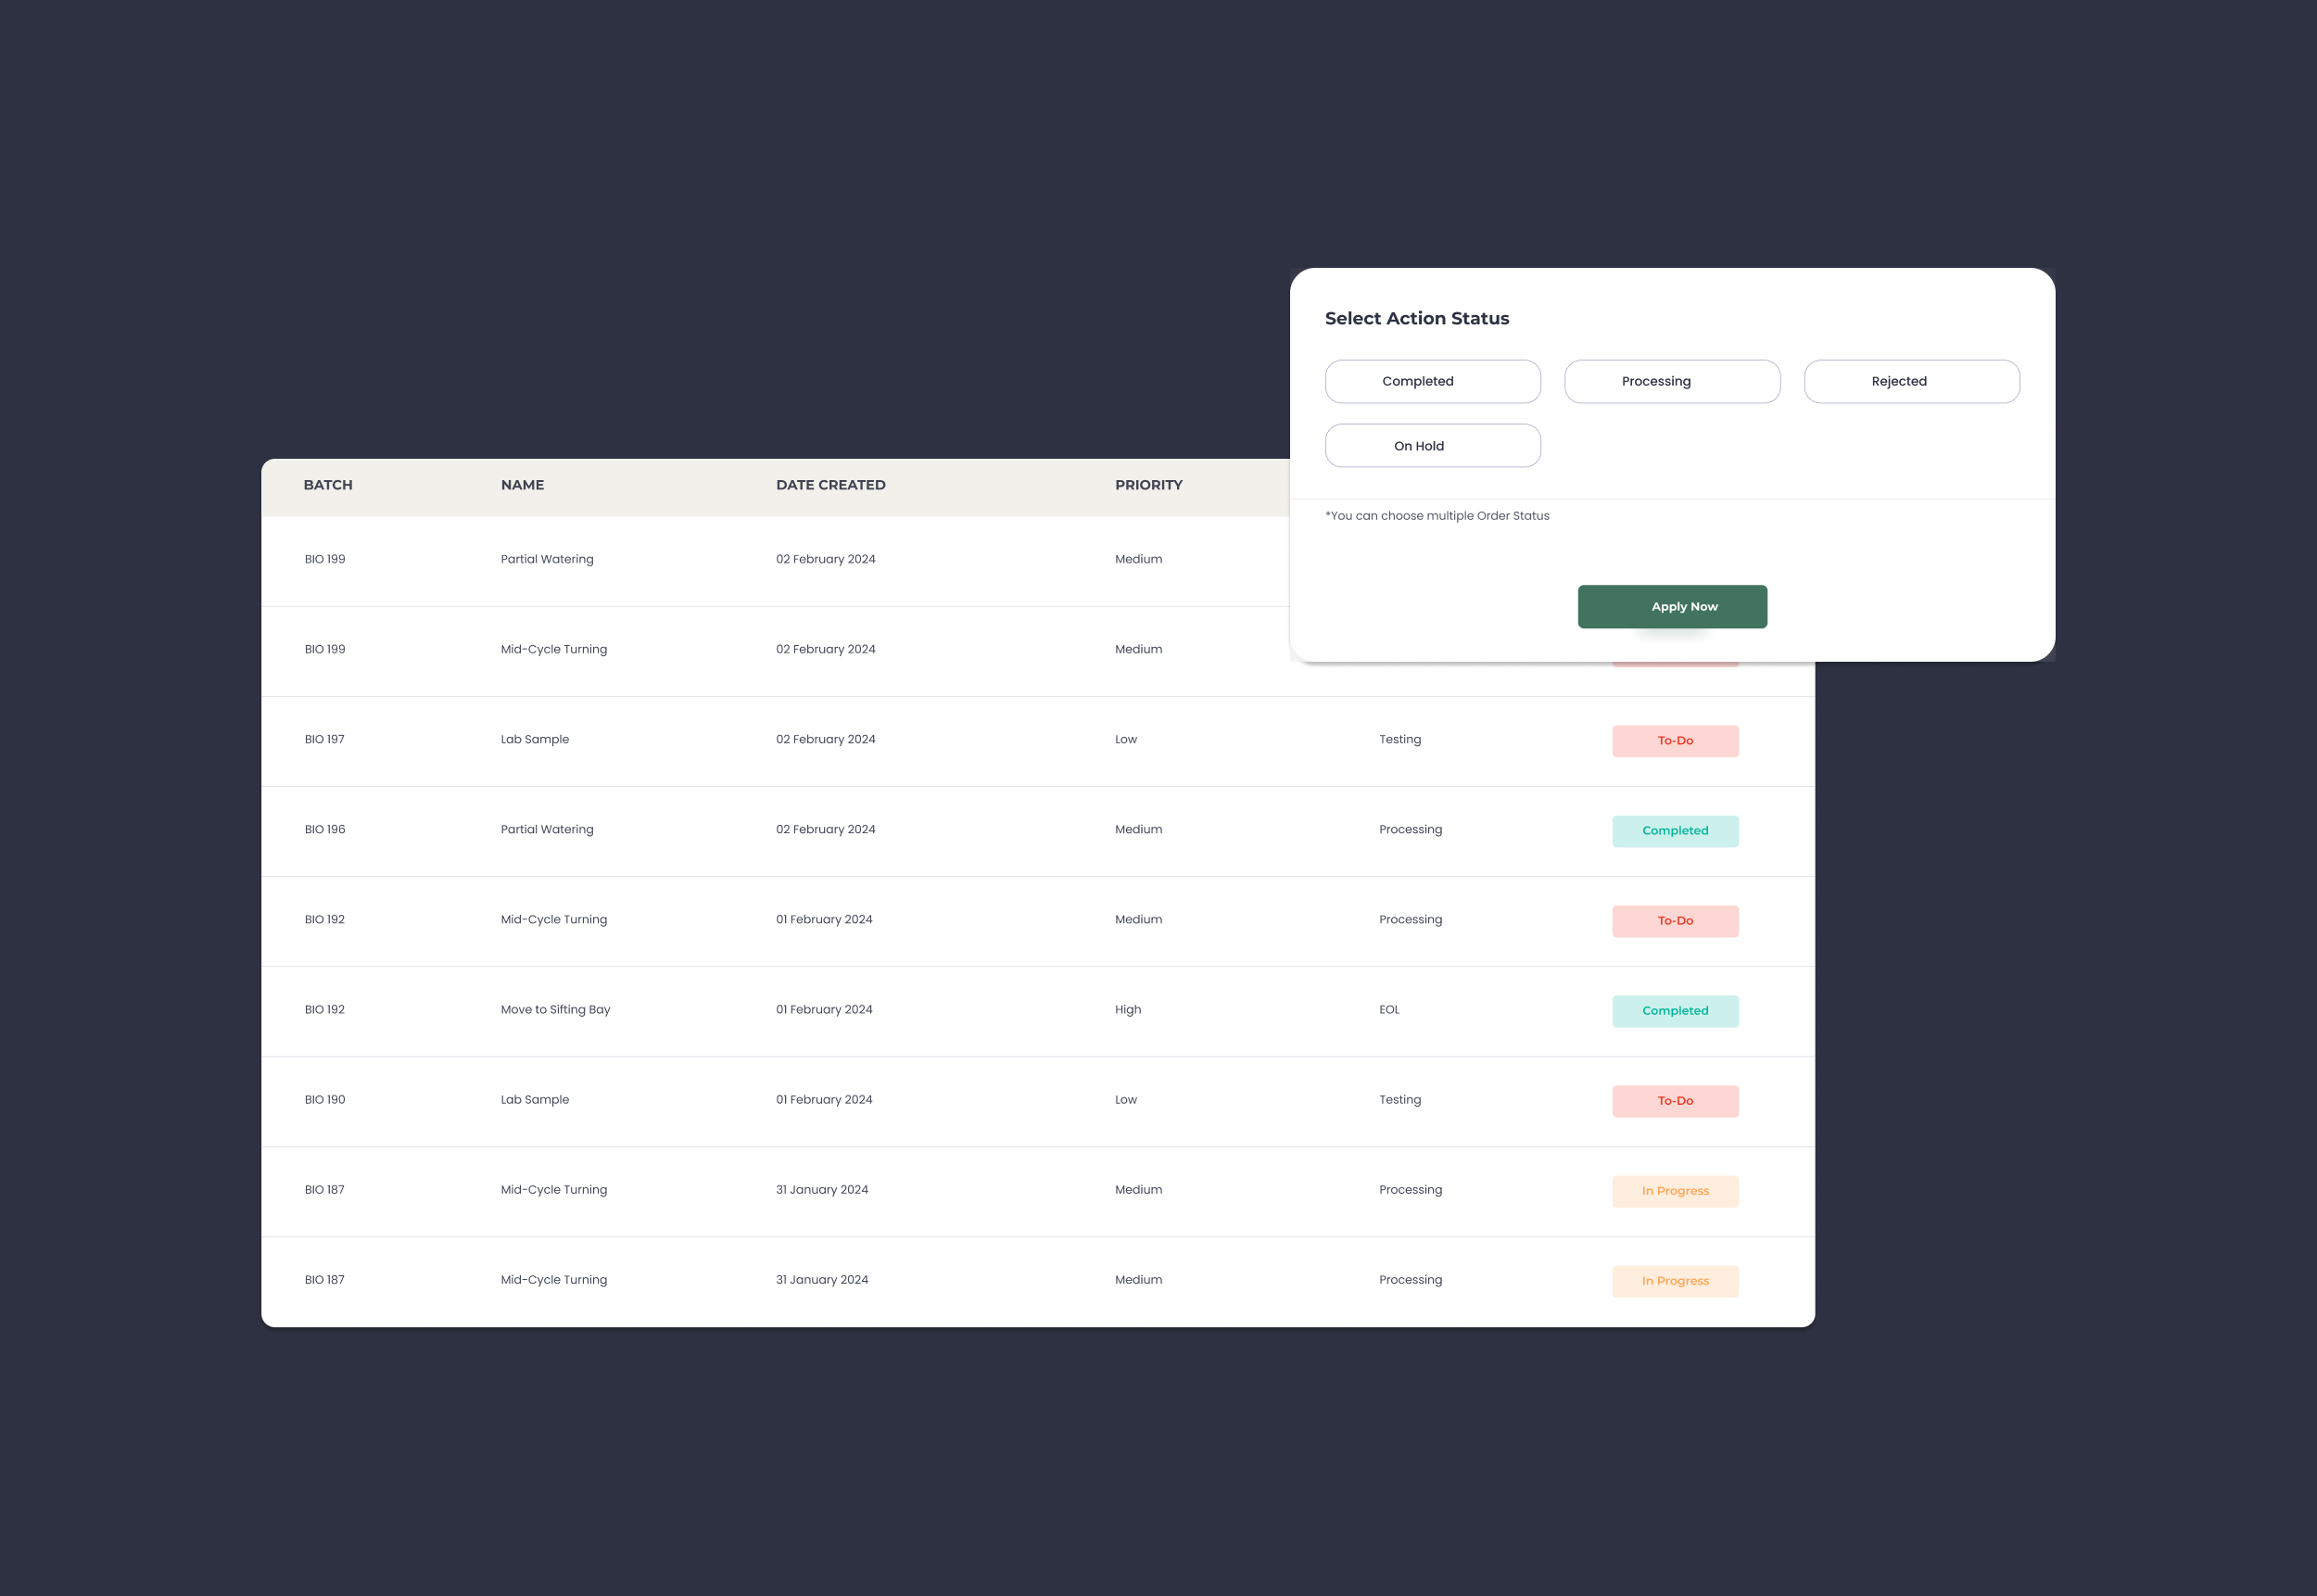Image resolution: width=2317 pixels, height=1596 pixels.
Task: Click 'Mid-Cycle Turning' in the BIO 192 row
Action: [554, 919]
